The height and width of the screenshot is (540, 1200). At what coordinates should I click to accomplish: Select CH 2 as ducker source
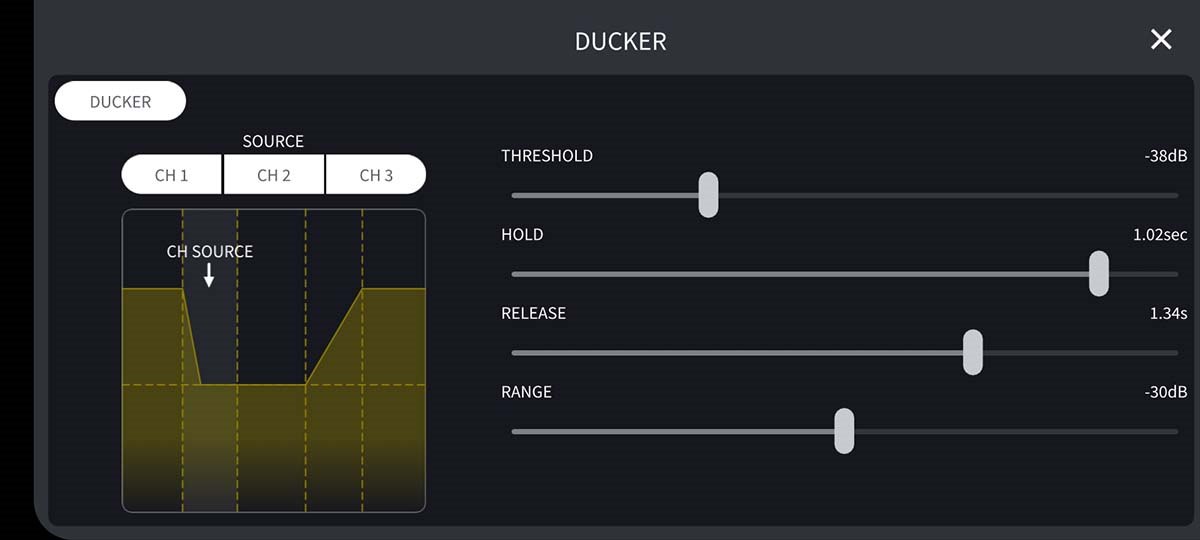[274, 175]
